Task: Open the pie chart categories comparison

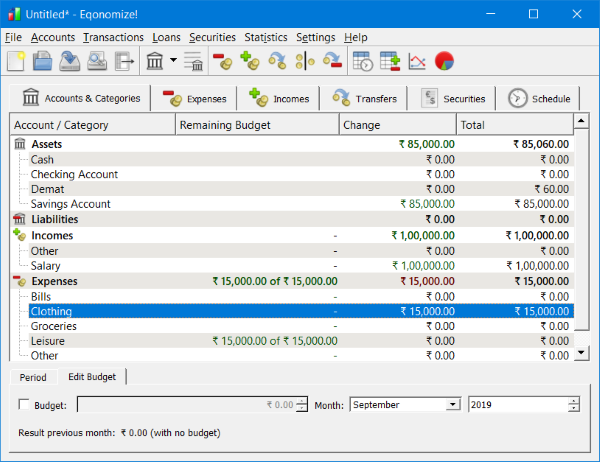Action: [444, 62]
